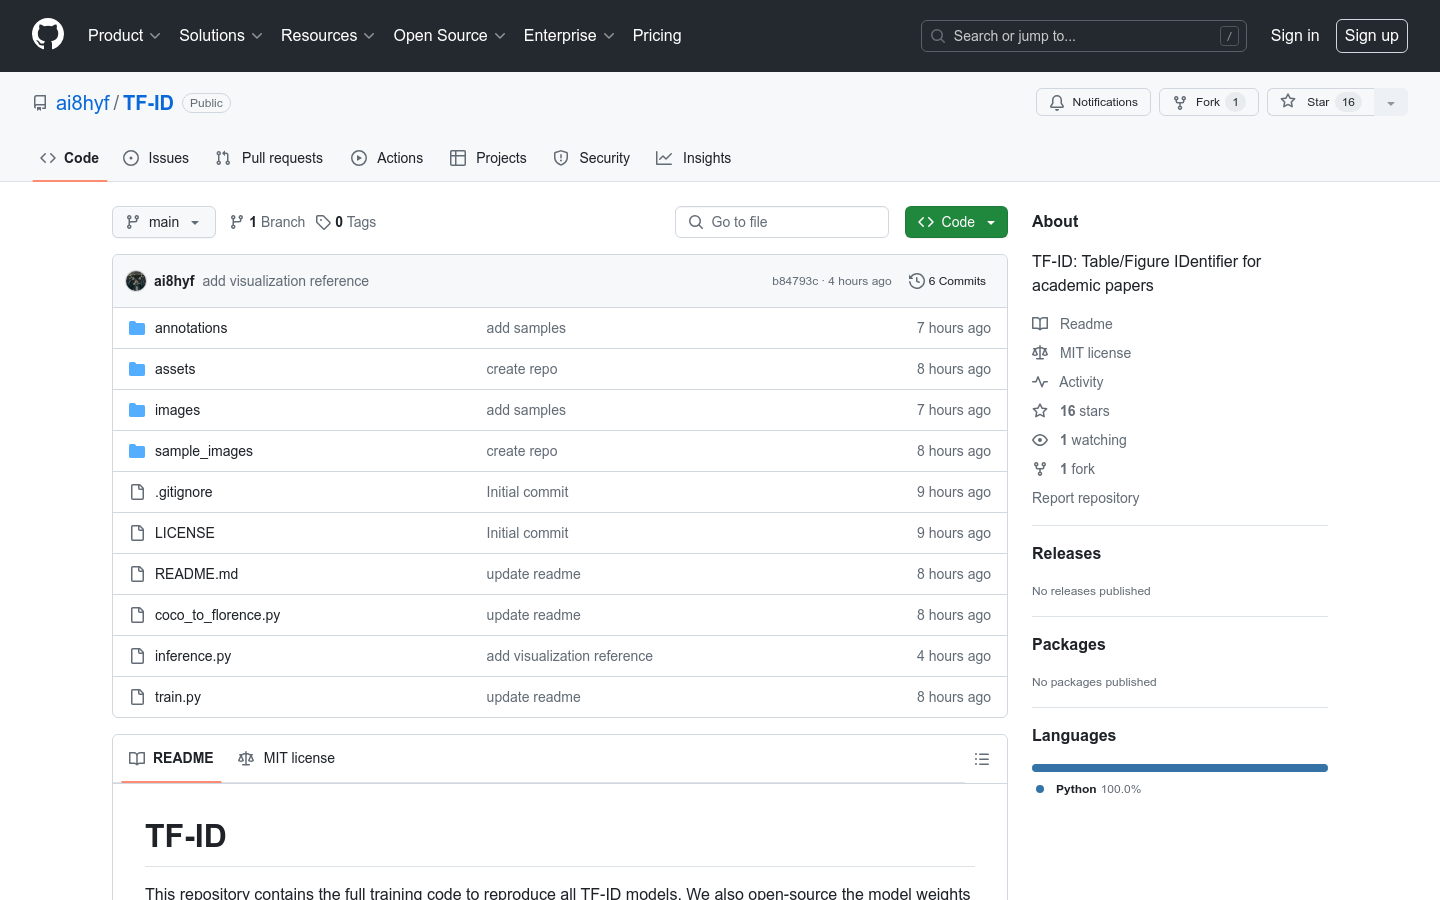
Task: Click the repository book icon beside ai8hyf
Action: pos(40,103)
